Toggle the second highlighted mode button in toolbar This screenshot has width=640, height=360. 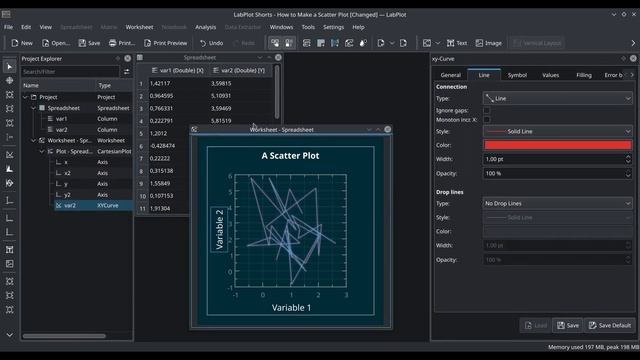(x=289, y=43)
